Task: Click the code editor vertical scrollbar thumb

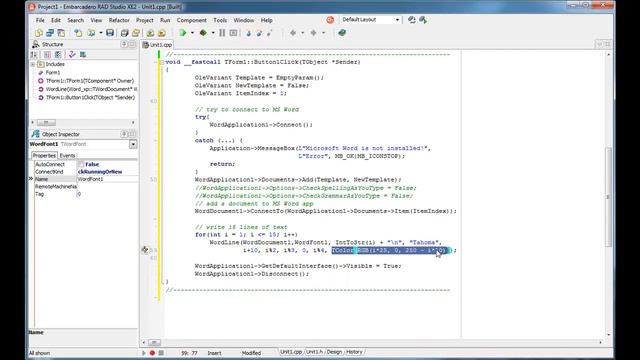Action: coord(608,197)
